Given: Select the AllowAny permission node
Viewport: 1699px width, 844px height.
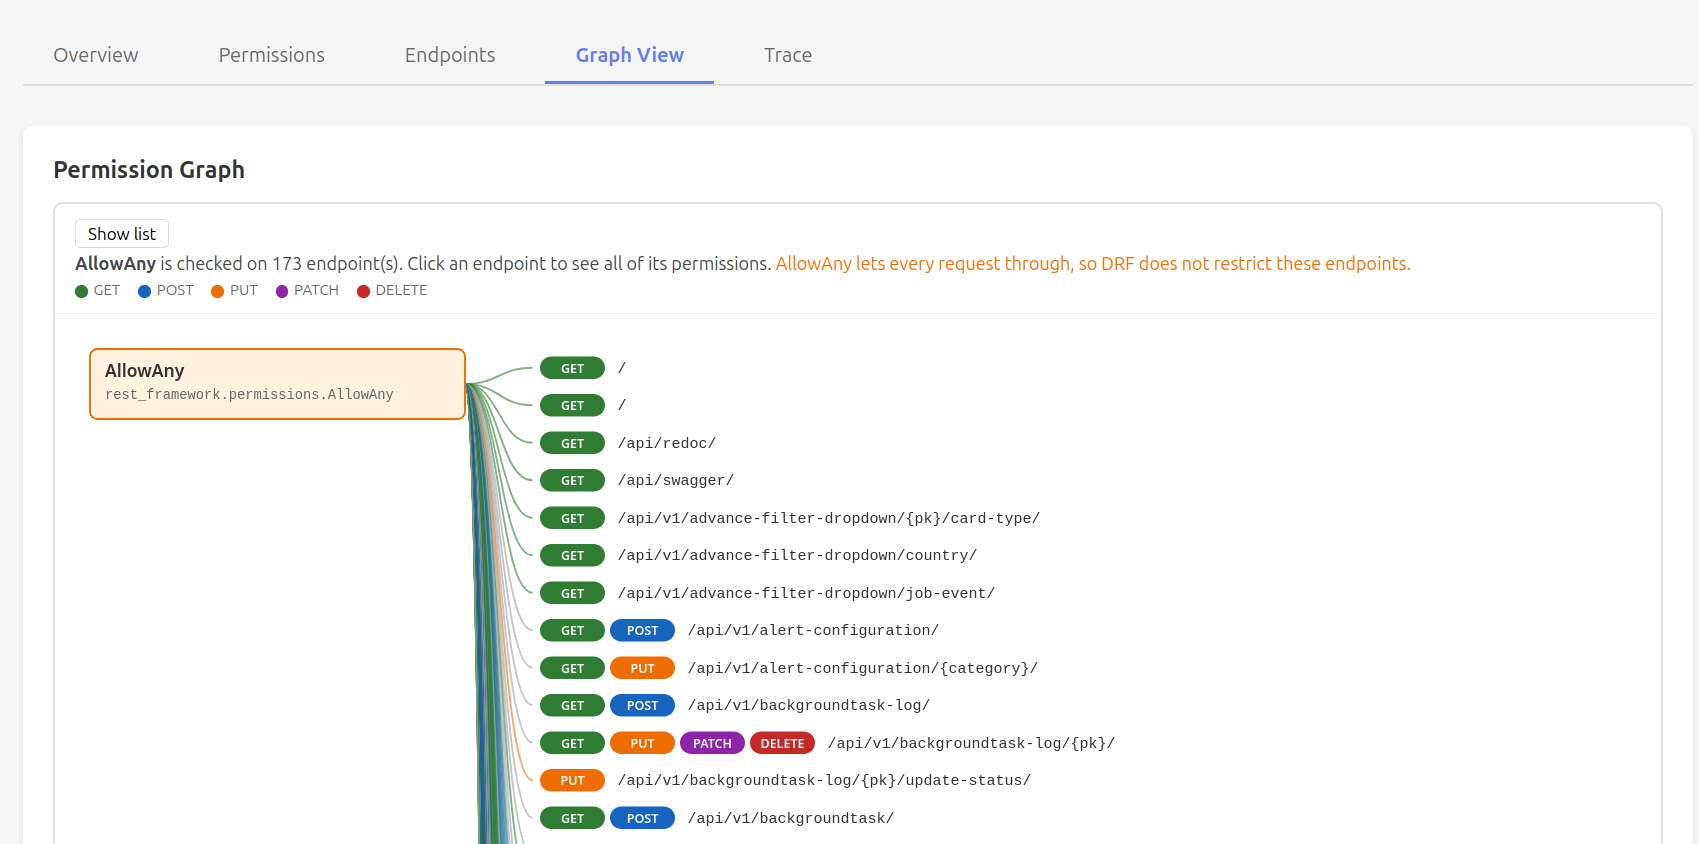Looking at the screenshot, I should coord(277,384).
